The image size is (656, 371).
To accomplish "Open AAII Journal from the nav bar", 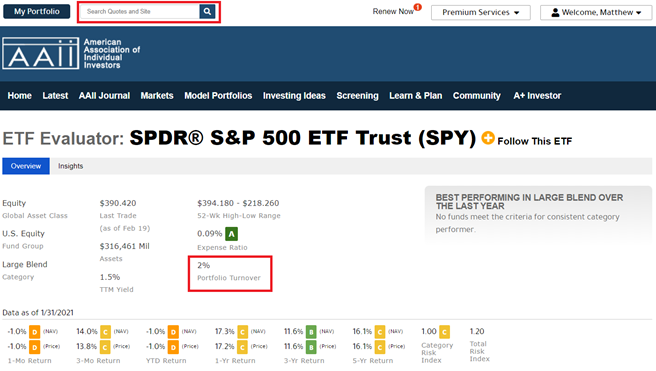I will pyautogui.click(x=104, y=96).
